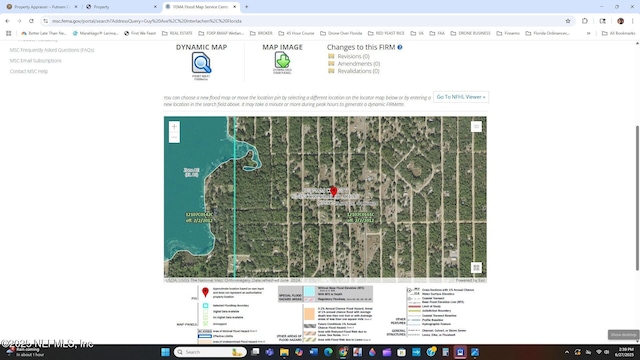Open MSC Frequently Asked Questions link
Viewport: 640px width, 360px height.
[52, 50]
